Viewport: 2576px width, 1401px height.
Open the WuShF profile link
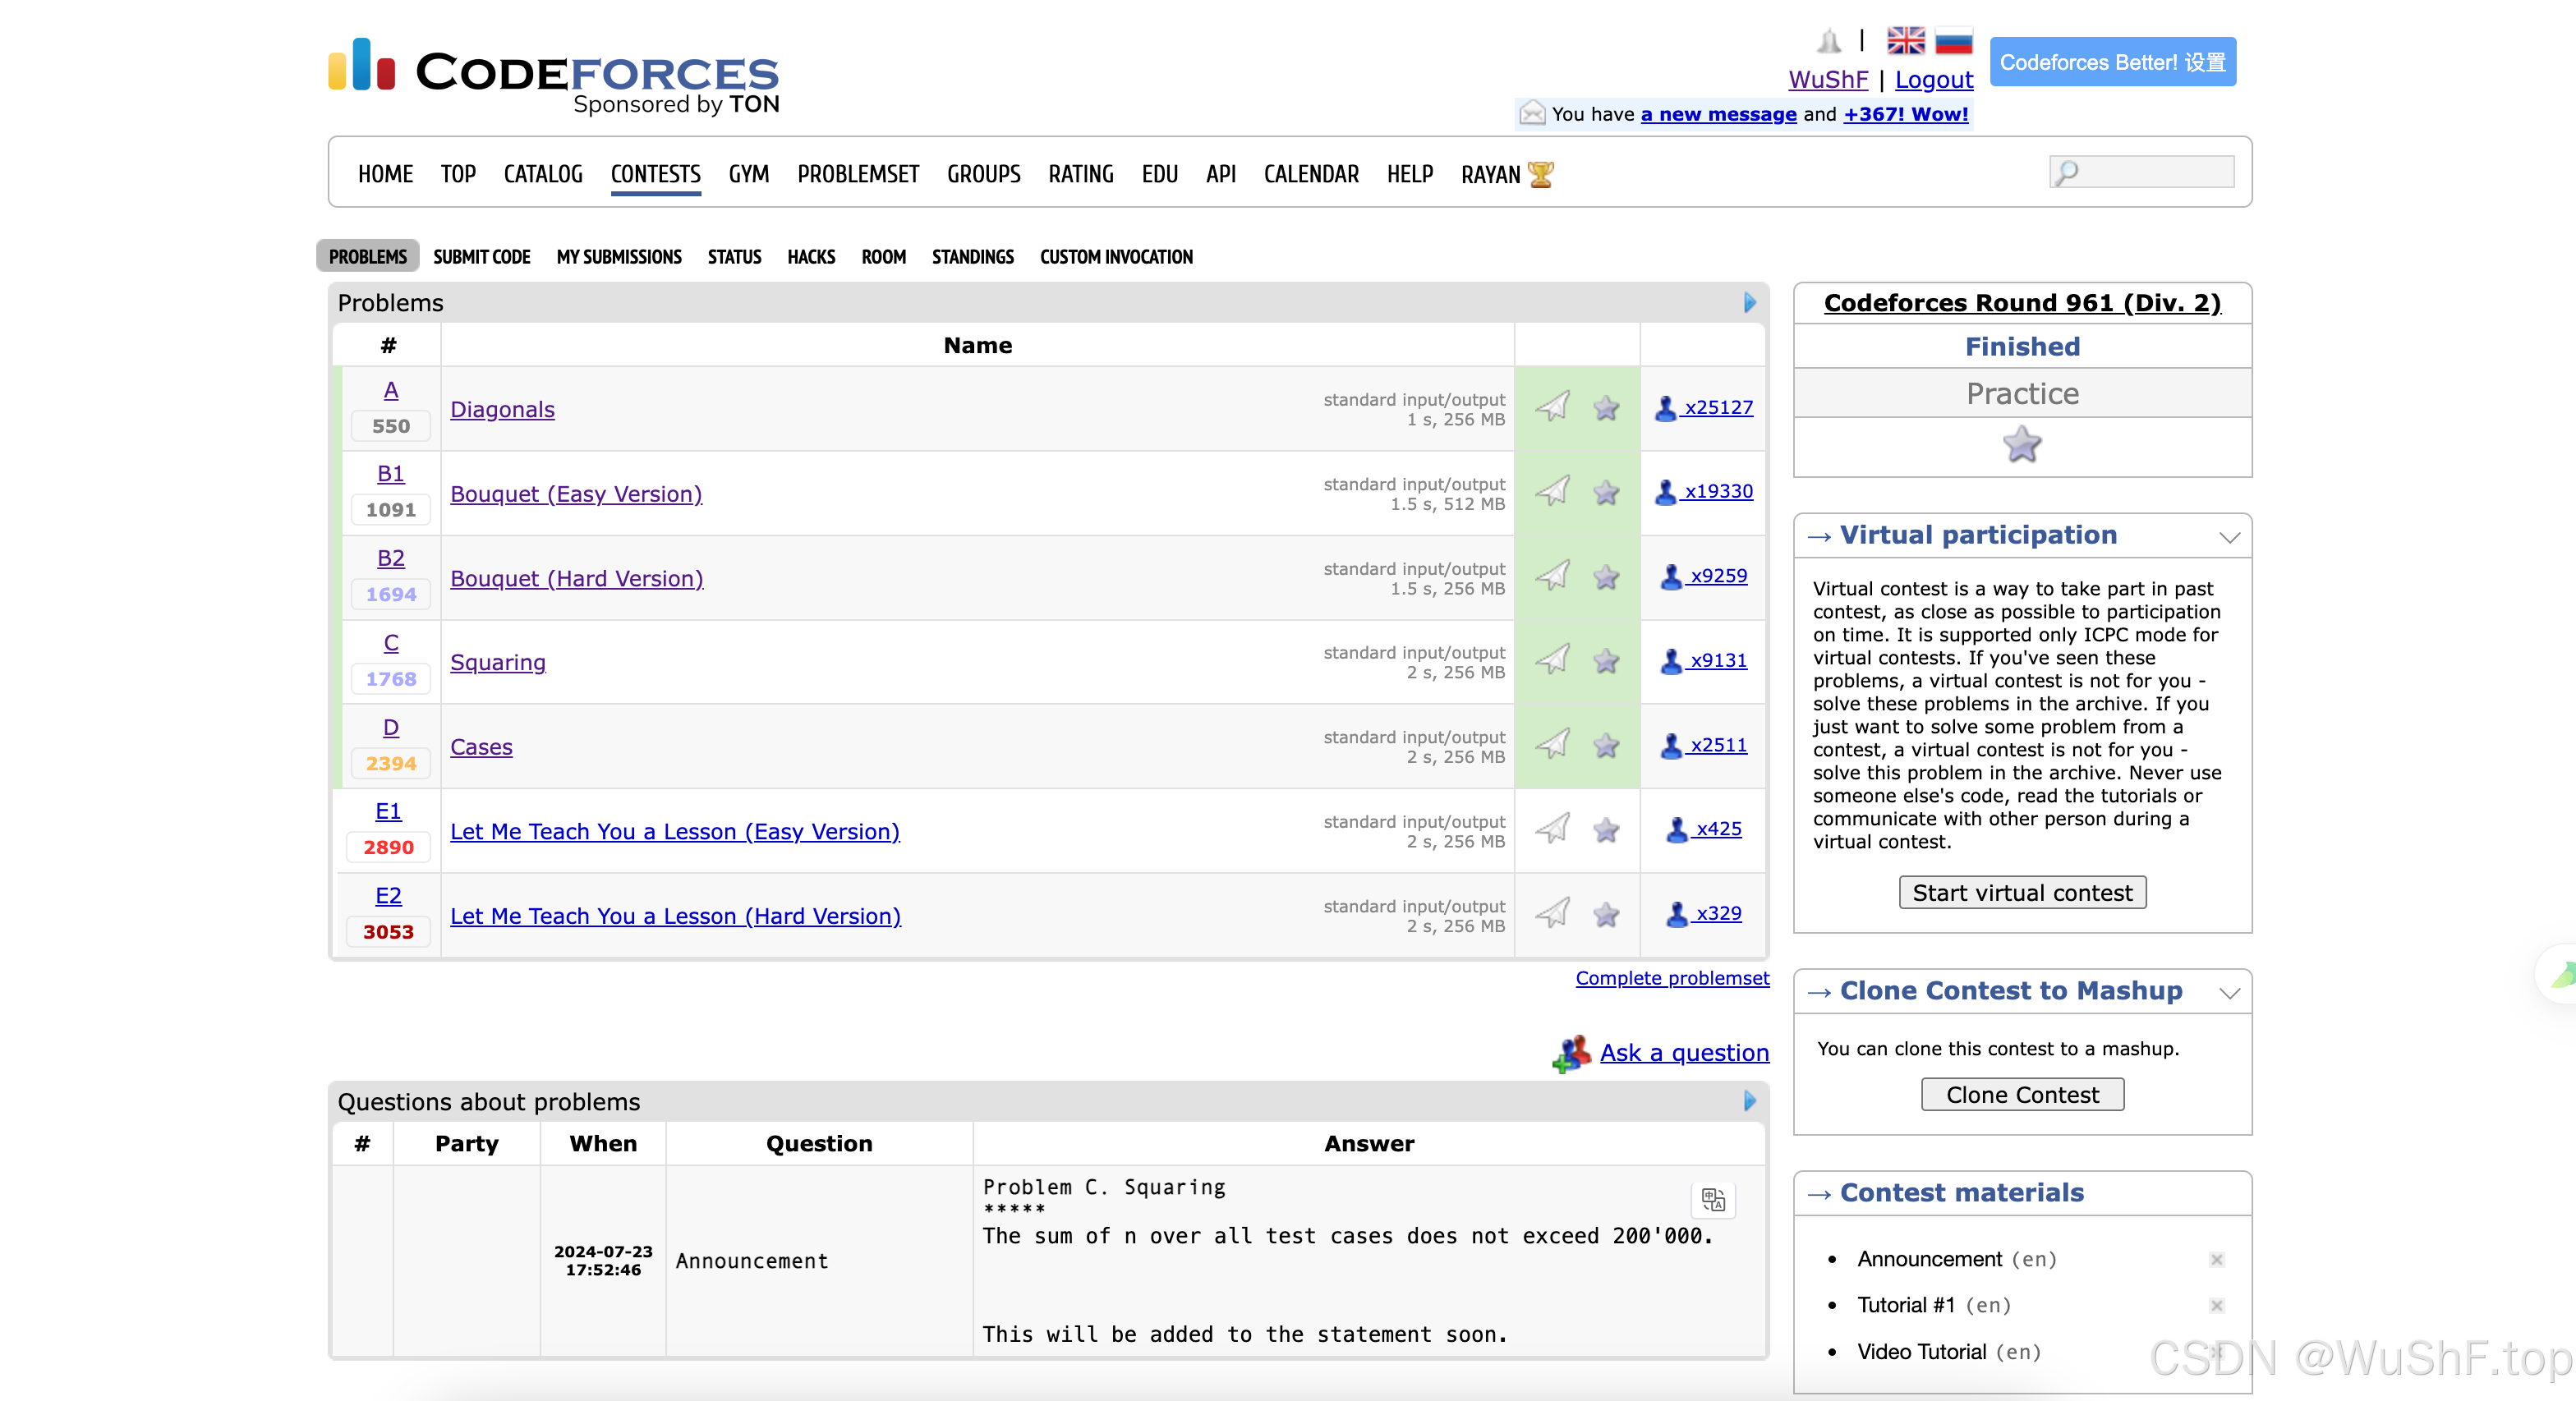click(1828, 79)
